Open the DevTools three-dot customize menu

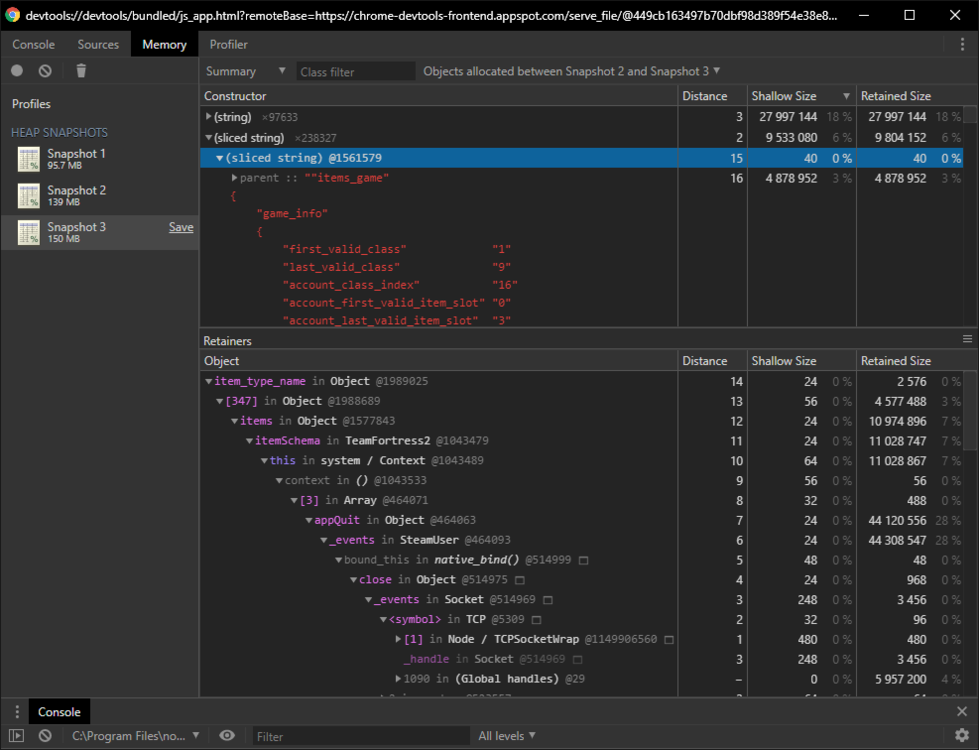pos(961,45)
